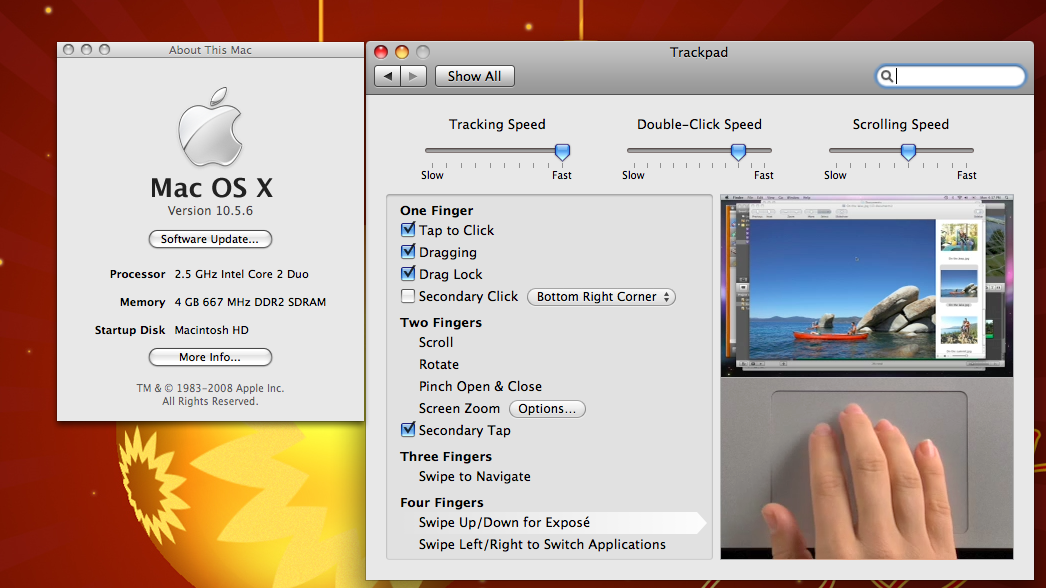Click the Tap to Click label
Screen dimensions: 1046x588
tap(456, 230)
